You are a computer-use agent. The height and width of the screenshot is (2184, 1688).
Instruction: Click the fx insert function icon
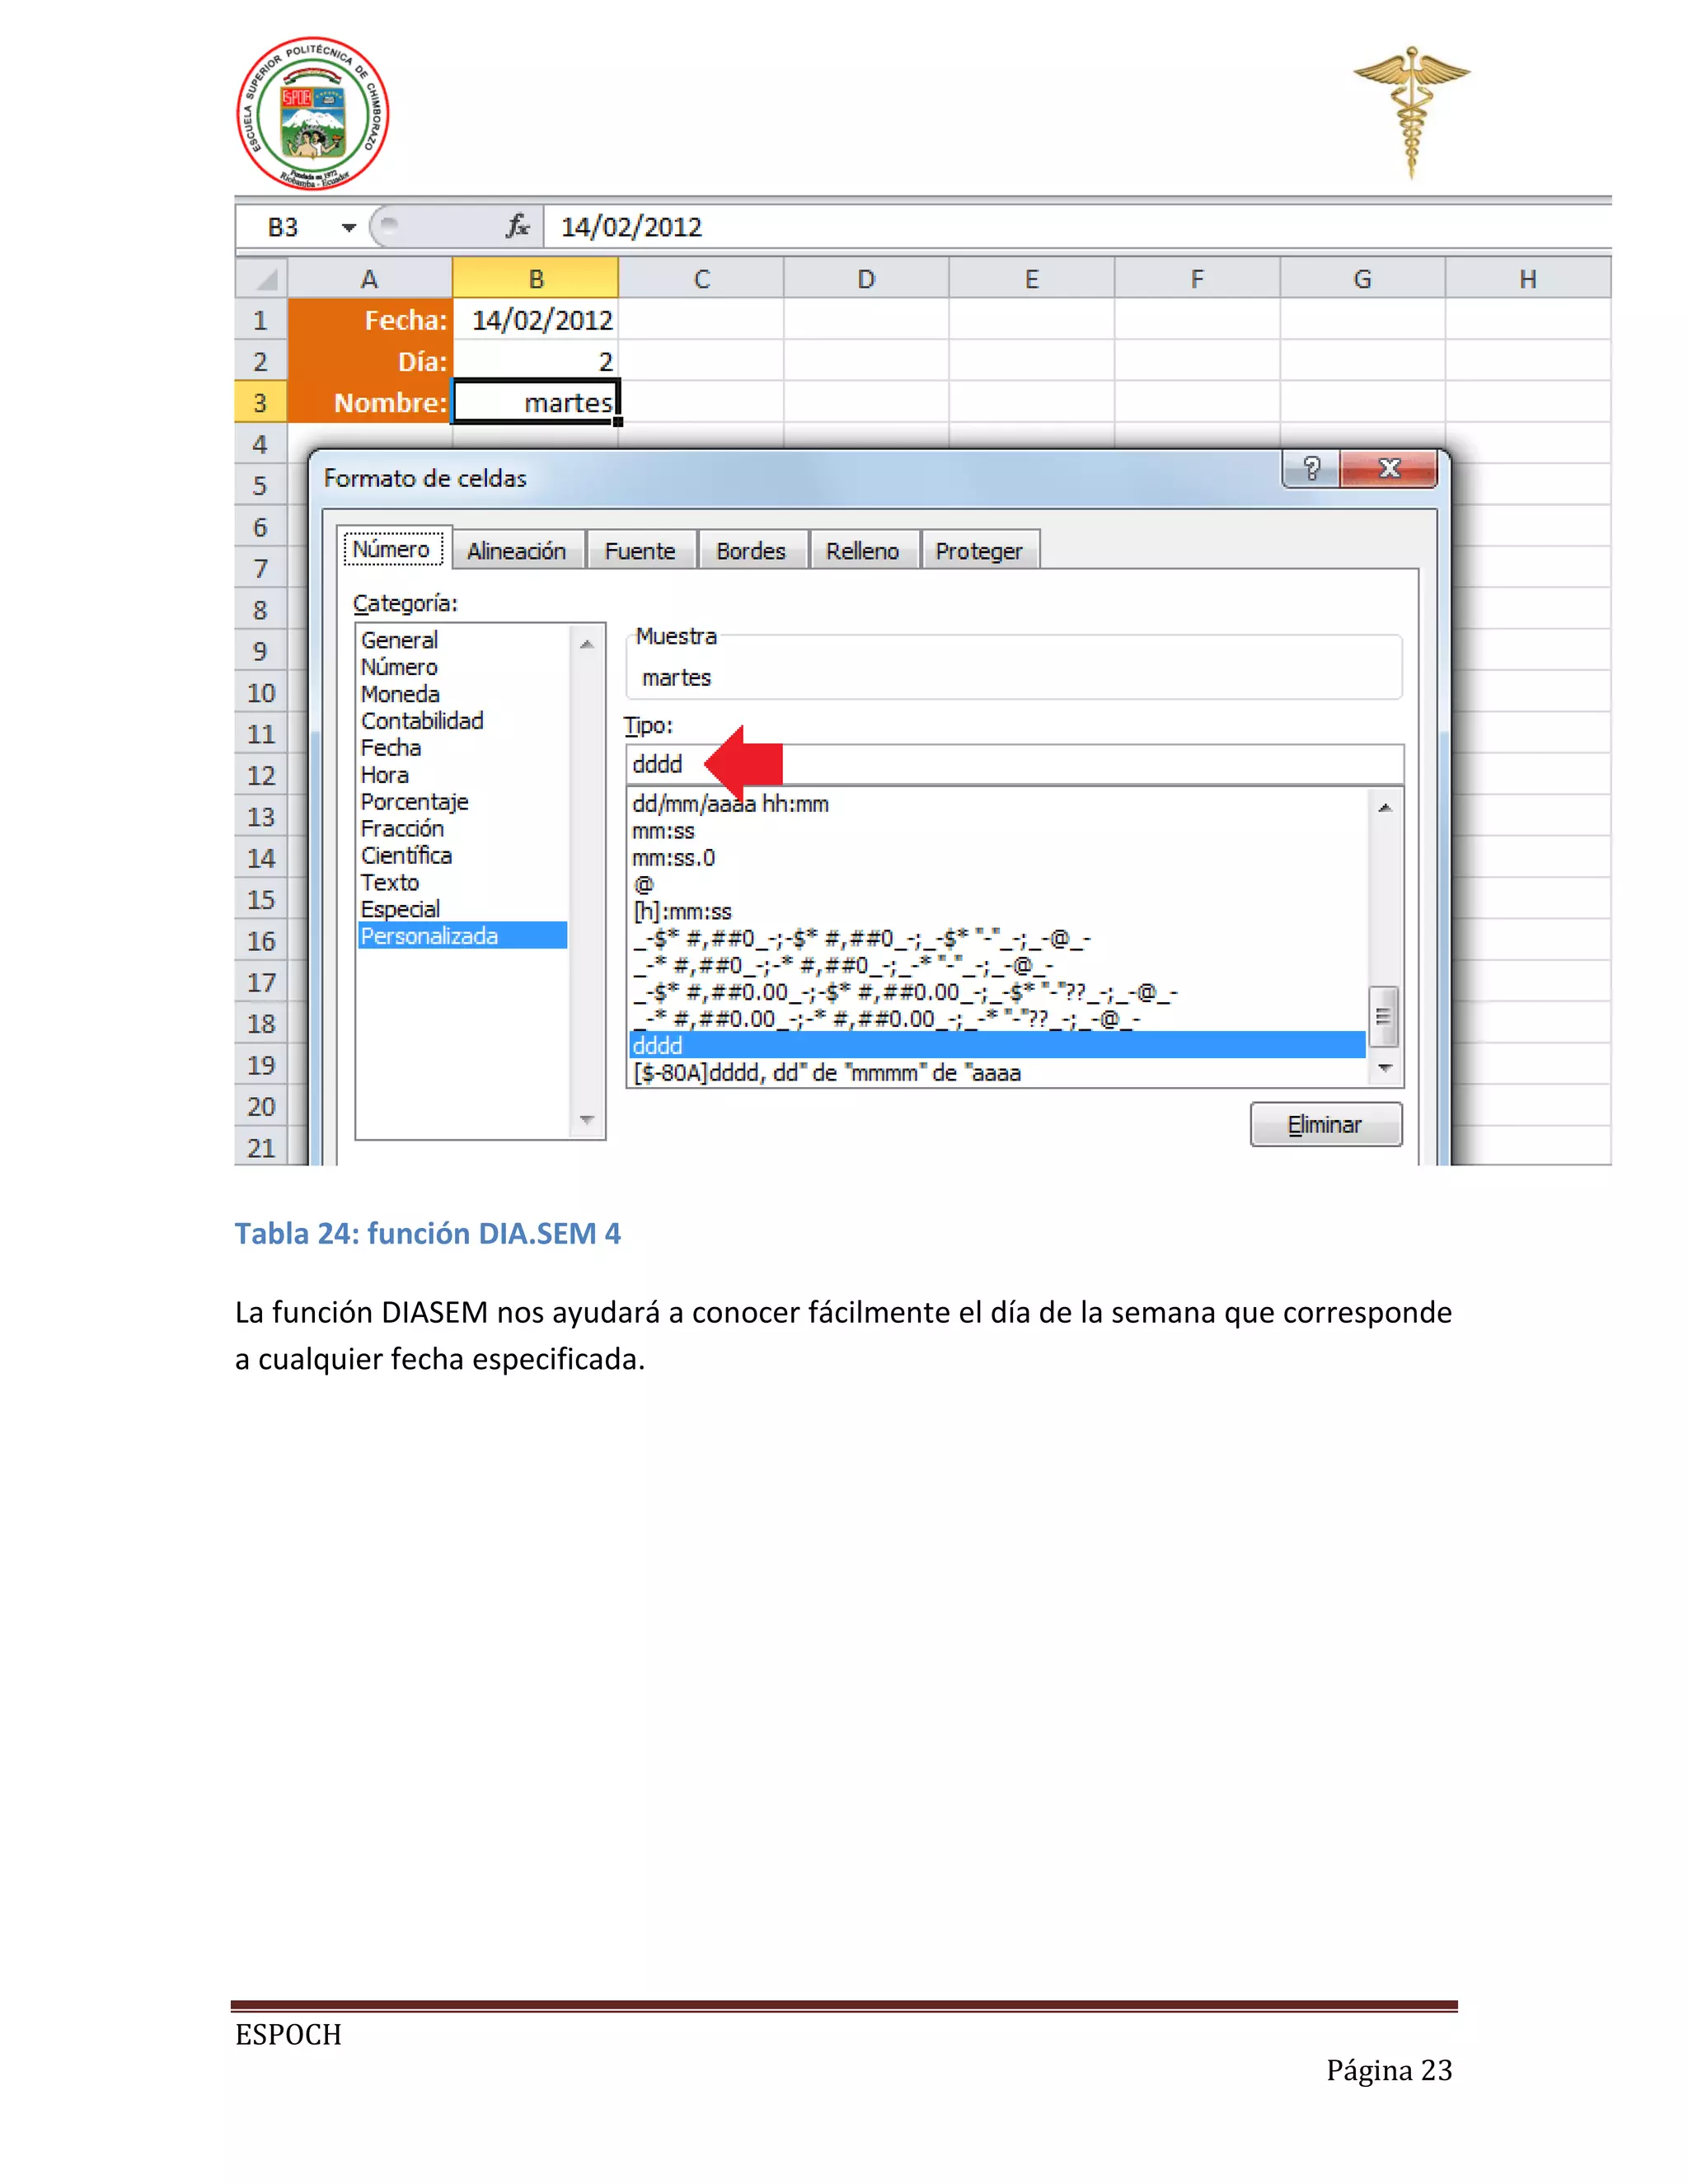[x=517, y=226]
